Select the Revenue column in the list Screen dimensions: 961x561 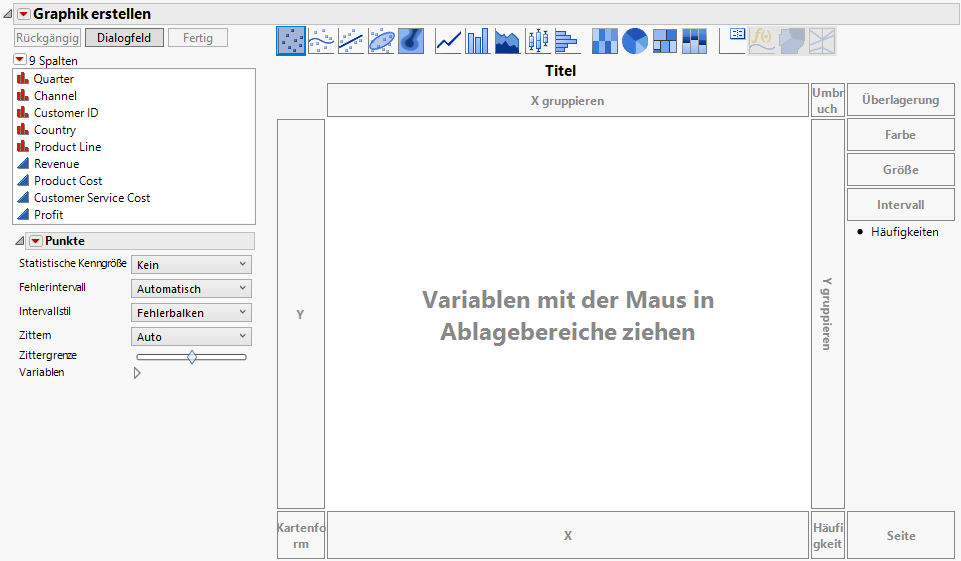click(56, 164)
